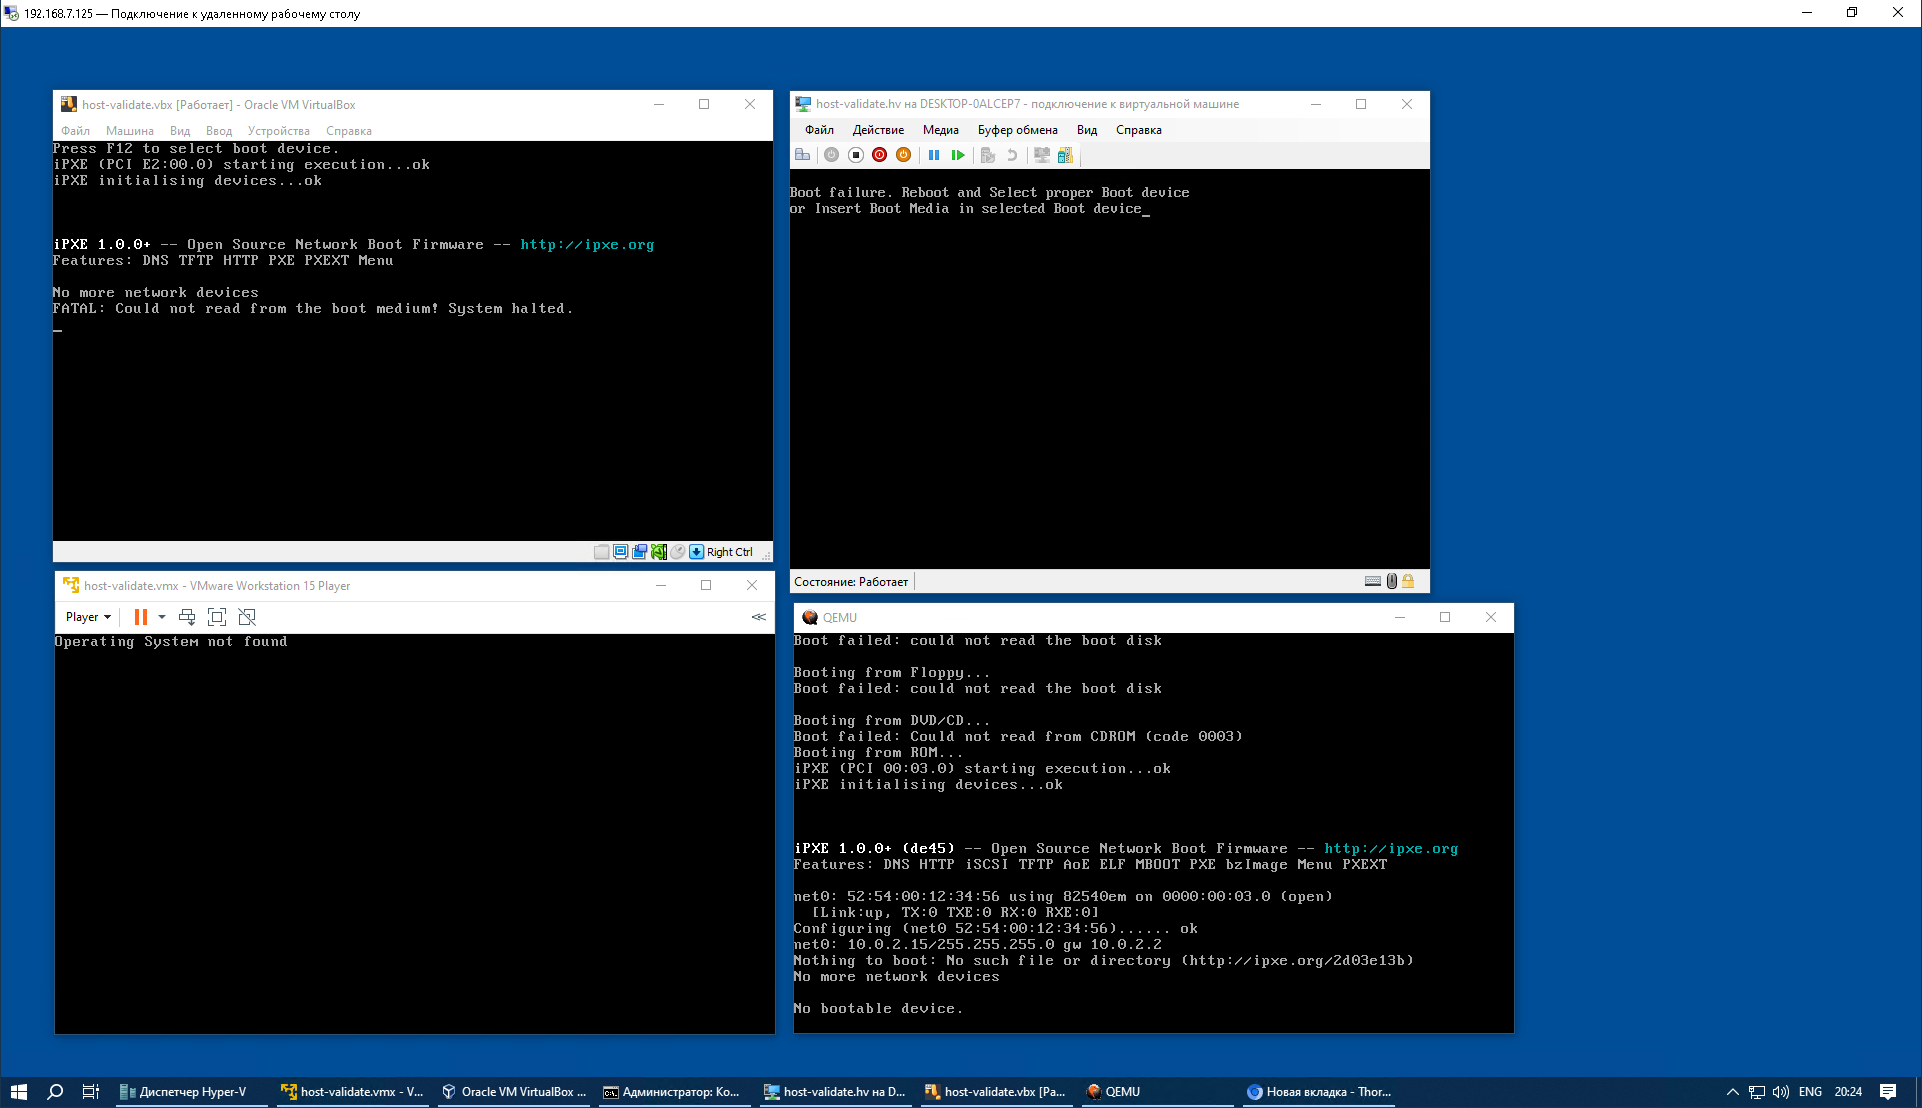
Task: Open Hyper-V Буфер обмена menu
Action: click(x=1017, y=130)
